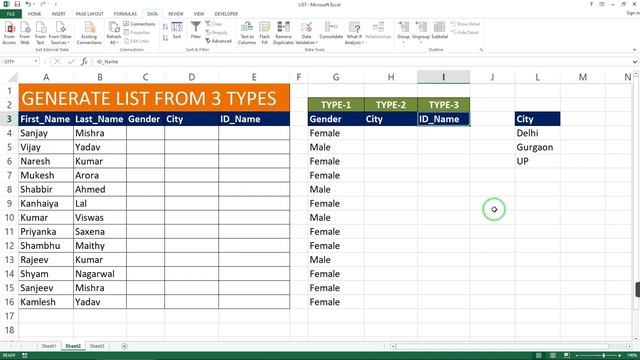
Task: Confirm the entry with the formula bar checkmark
Action: pos(71,61)
